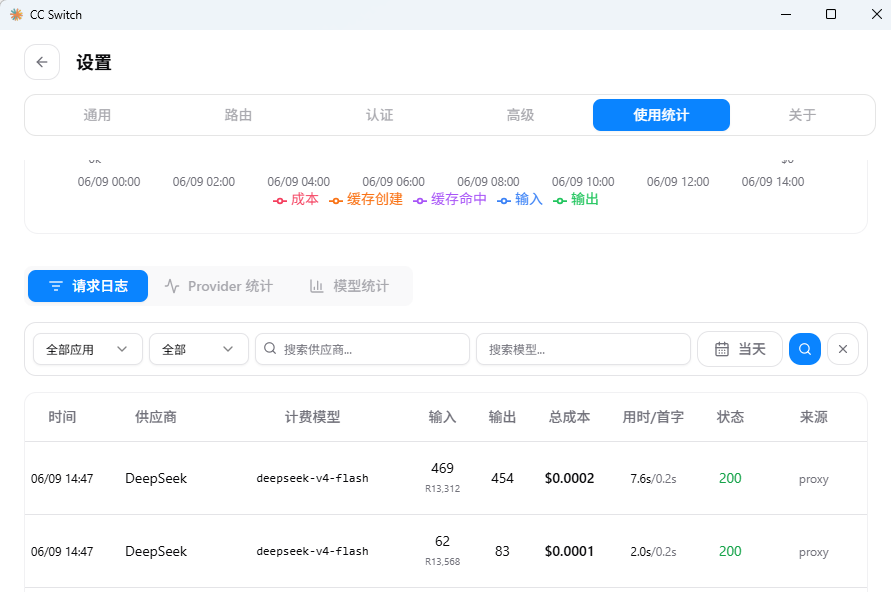Viewport: 891px width, 592px height.
Task: Click output value 83
Action: 502,551
